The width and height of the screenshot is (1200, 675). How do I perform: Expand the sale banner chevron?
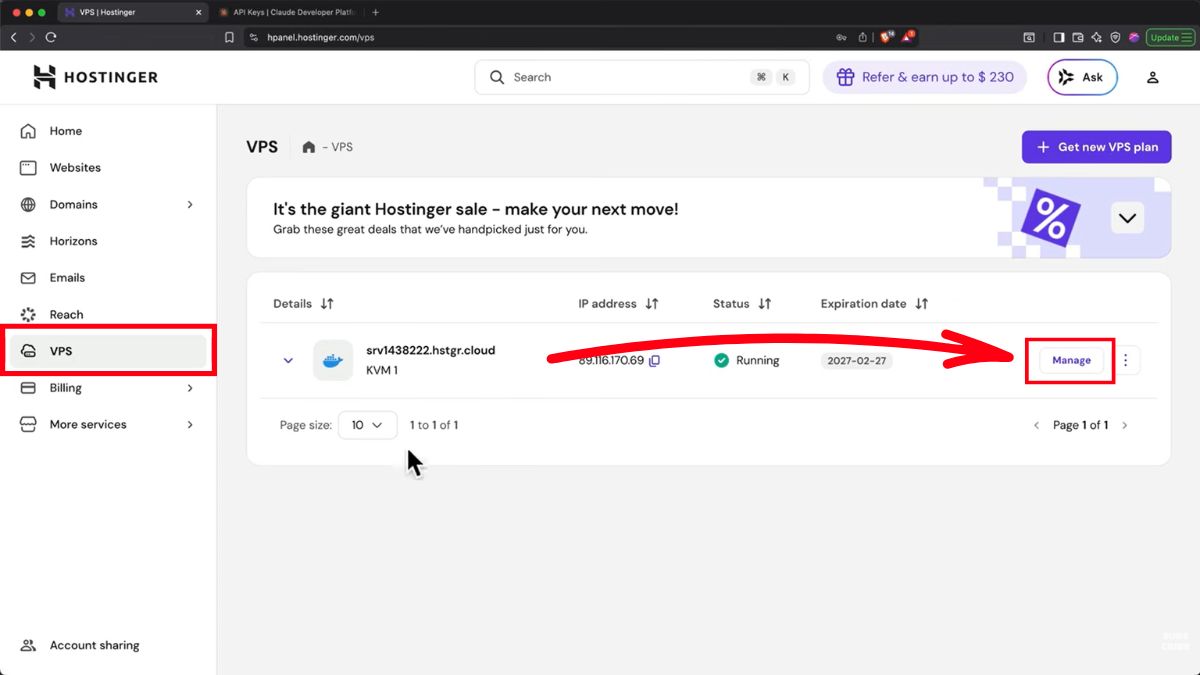pyautogui.click(x=1128, y=218)
